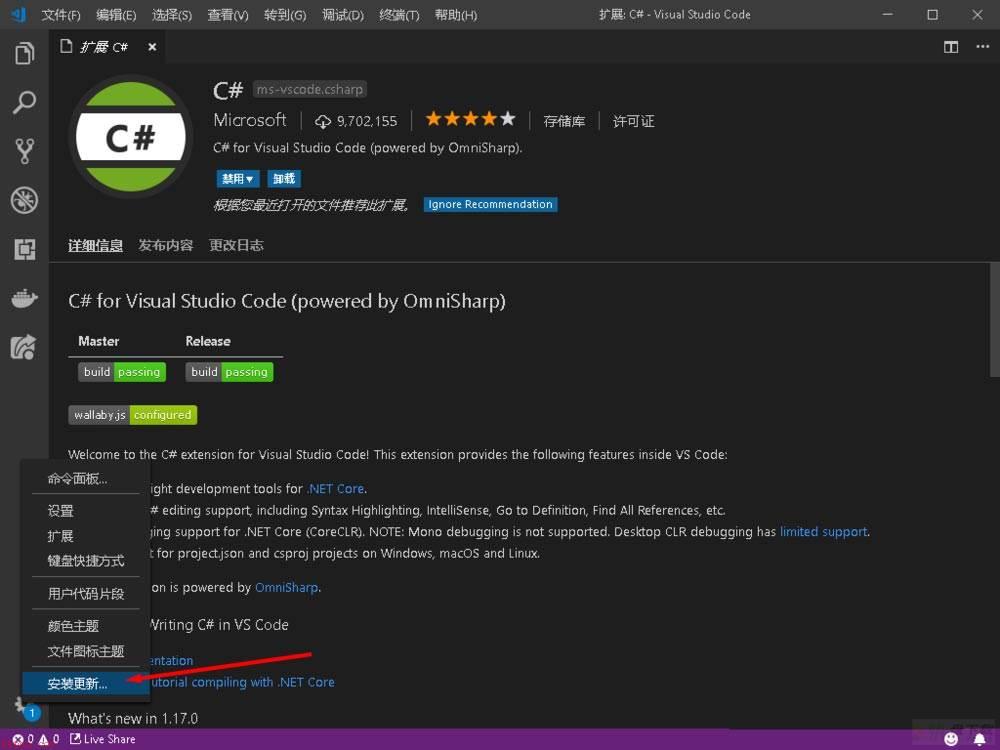Click the feedback smiley icon
This screenshot has height=750, width=1000.
click(x=951, y=739)
